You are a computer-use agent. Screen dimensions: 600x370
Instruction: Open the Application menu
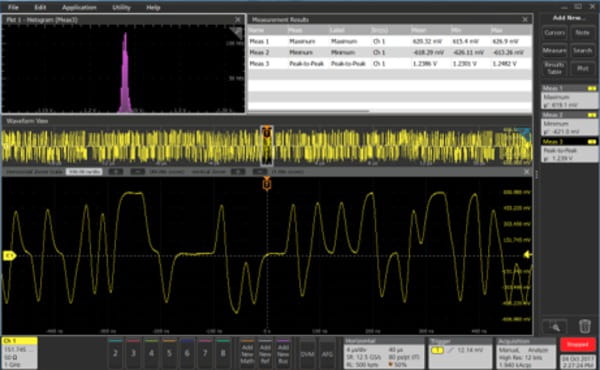click(x=79, y=7)
